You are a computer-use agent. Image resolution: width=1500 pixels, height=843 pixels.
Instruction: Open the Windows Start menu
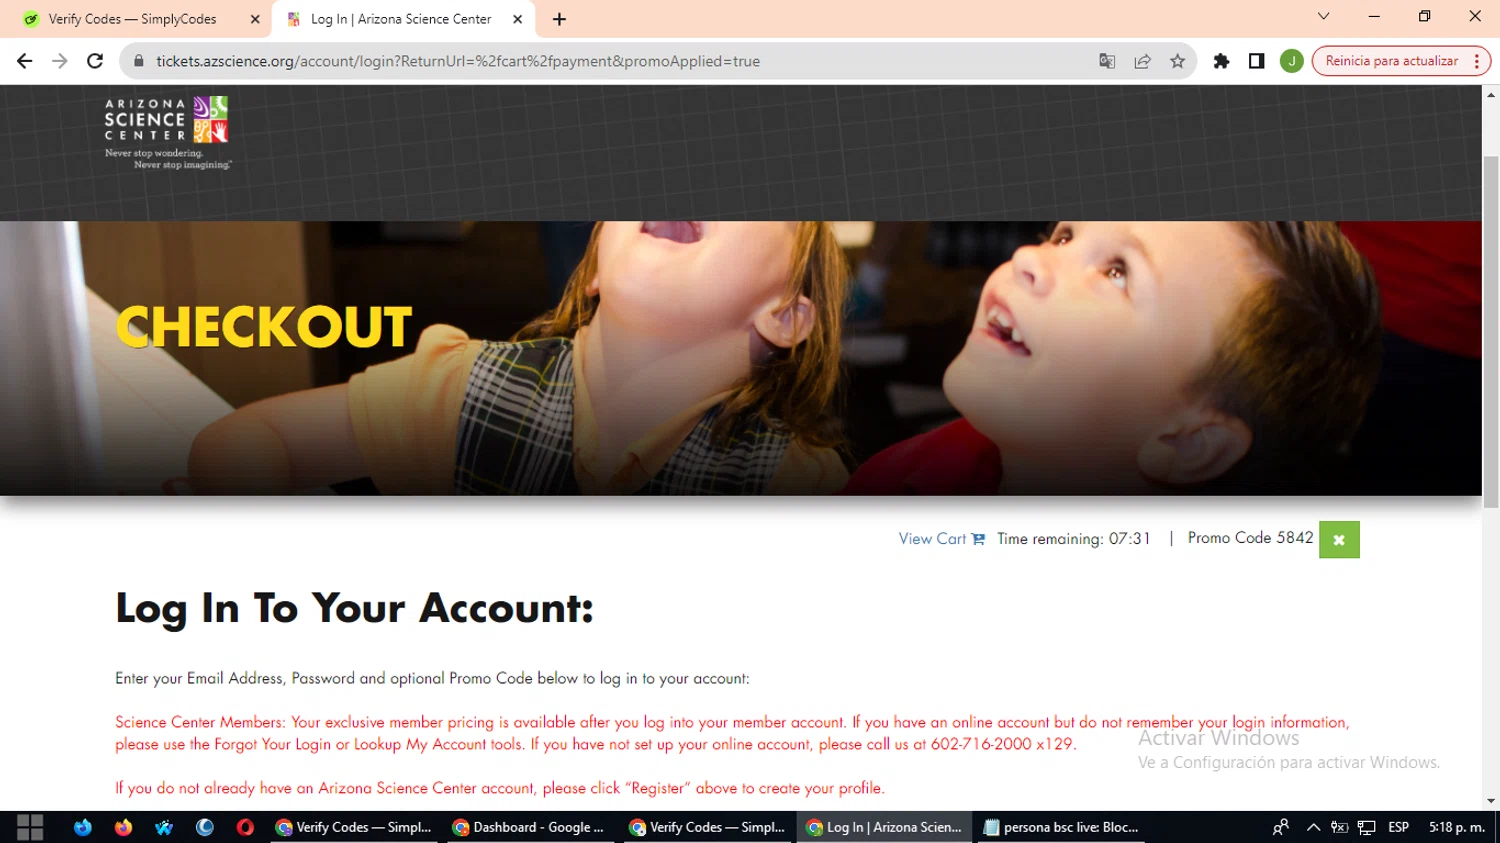30,827
